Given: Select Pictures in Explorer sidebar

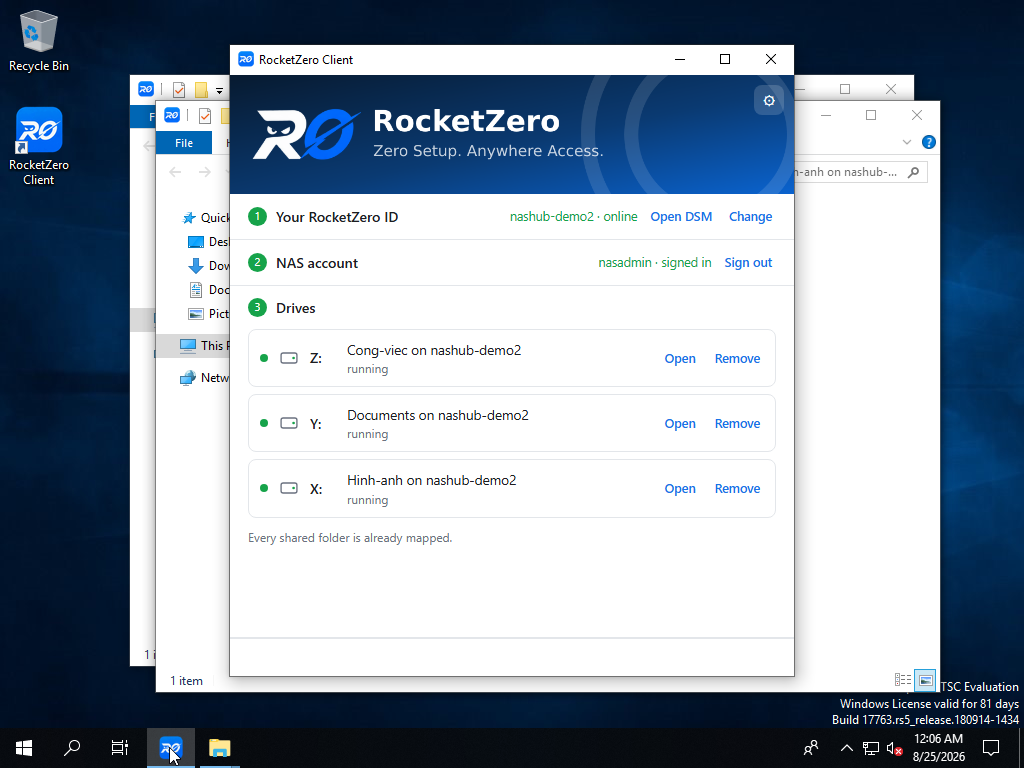Looking at the screenshot, I should click(208, 313).
